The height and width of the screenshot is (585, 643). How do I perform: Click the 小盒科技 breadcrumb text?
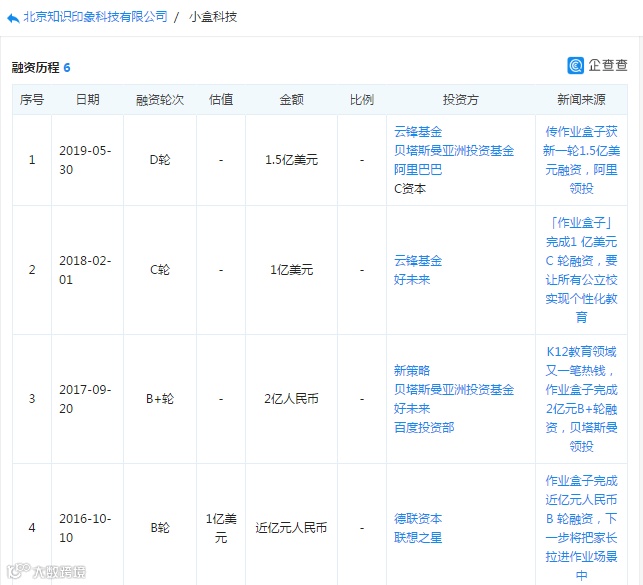213,17
